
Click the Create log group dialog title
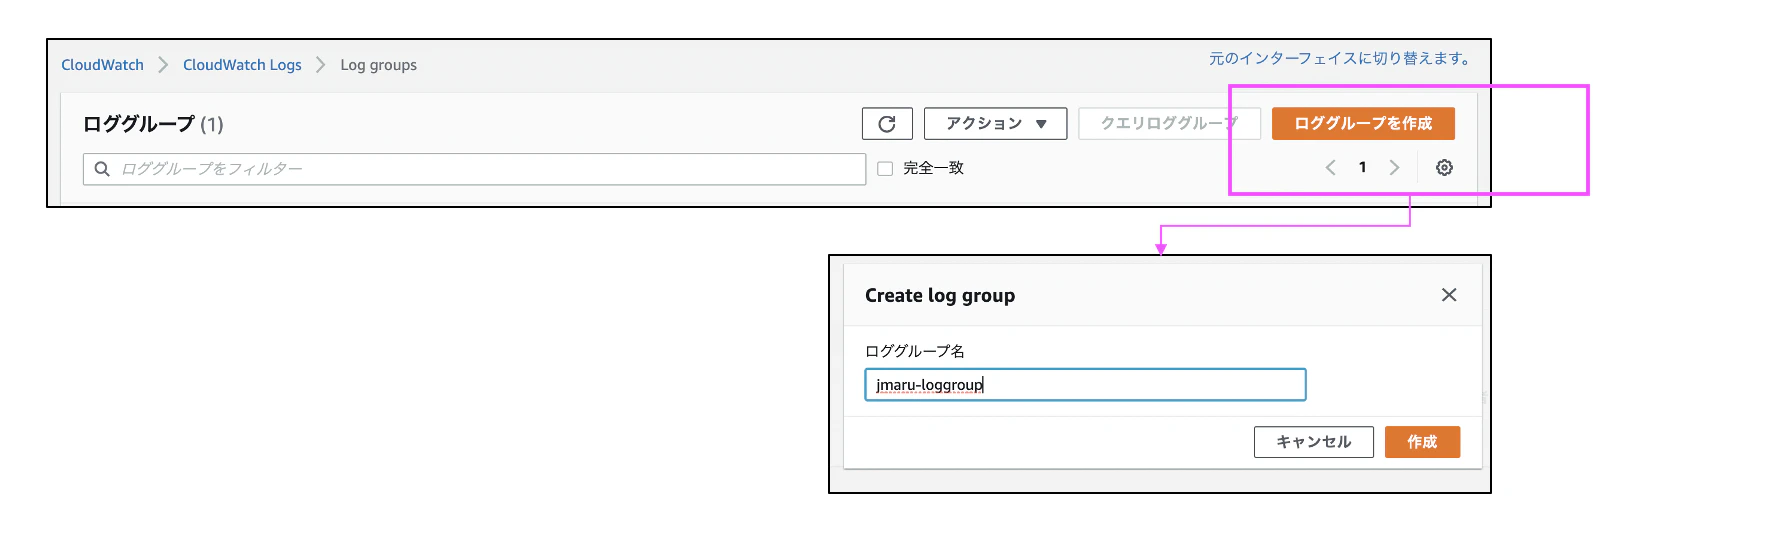[x=940, y=296]
